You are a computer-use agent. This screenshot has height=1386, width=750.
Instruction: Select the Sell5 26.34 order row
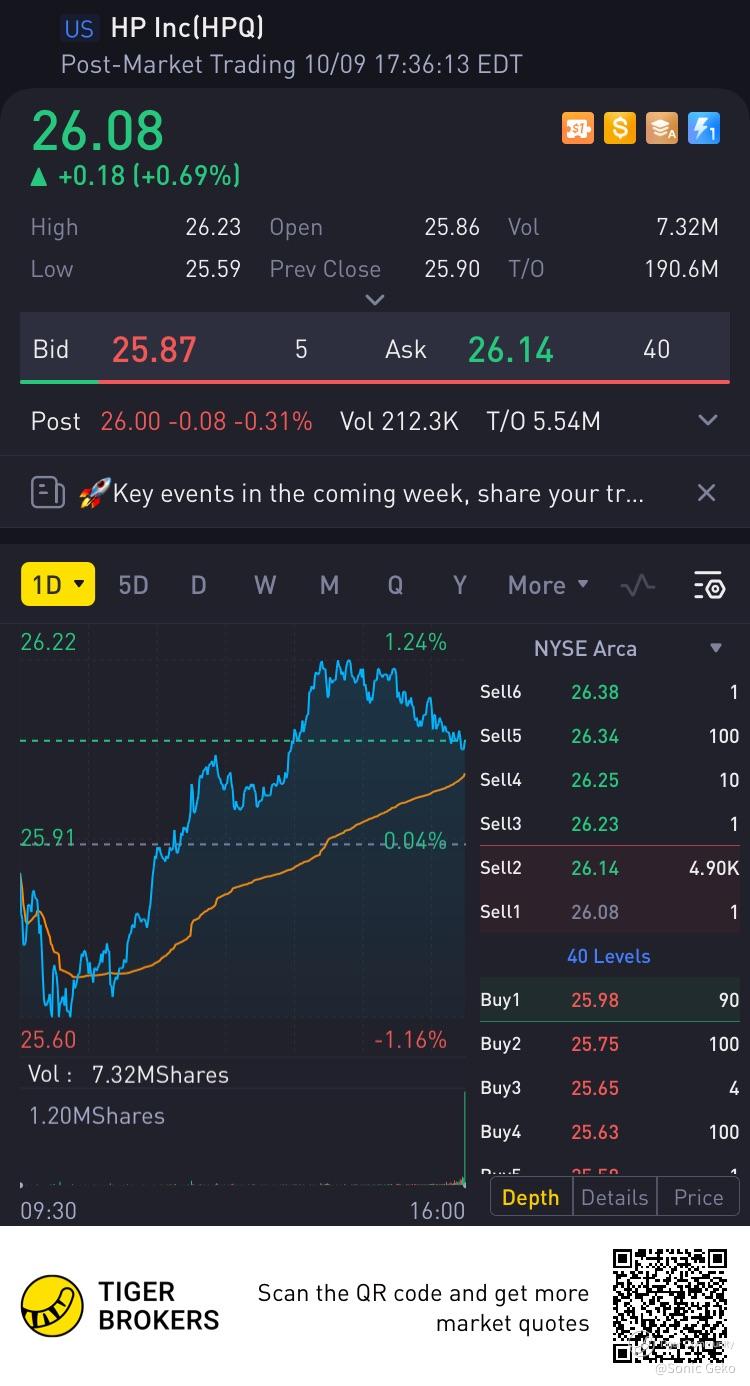(609, 735)
